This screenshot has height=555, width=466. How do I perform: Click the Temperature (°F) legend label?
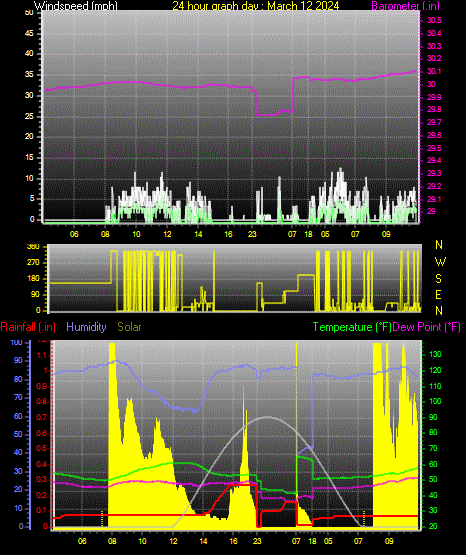pos(352,327)
